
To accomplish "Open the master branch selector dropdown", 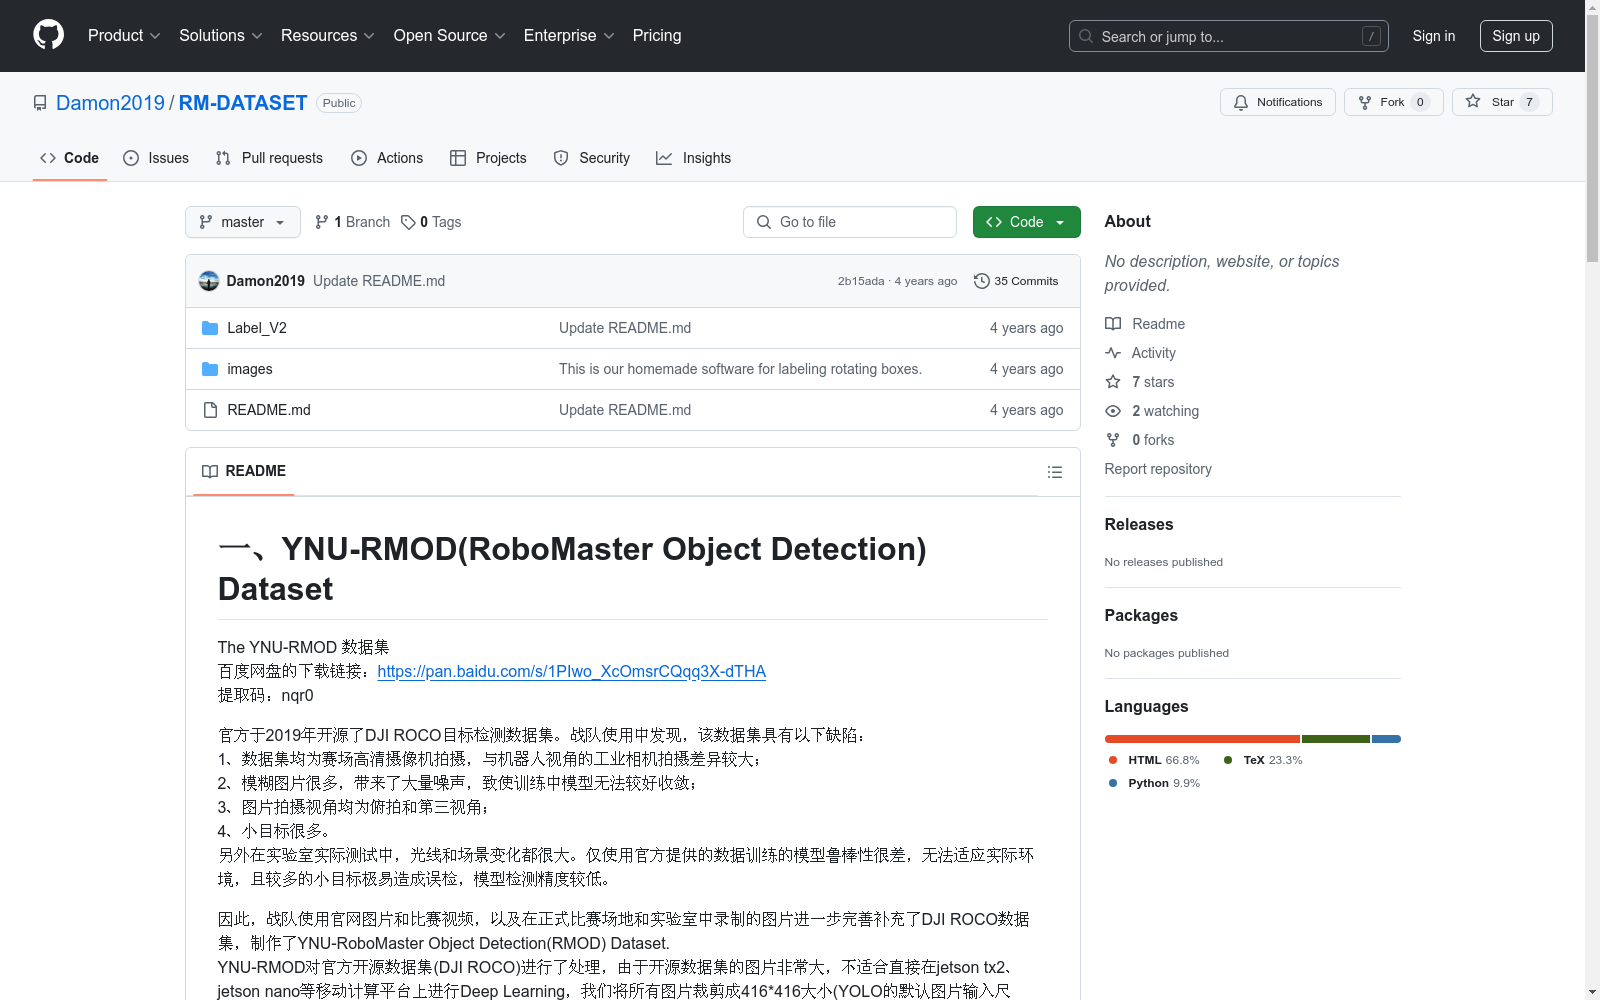I will (x=243, y=222).
